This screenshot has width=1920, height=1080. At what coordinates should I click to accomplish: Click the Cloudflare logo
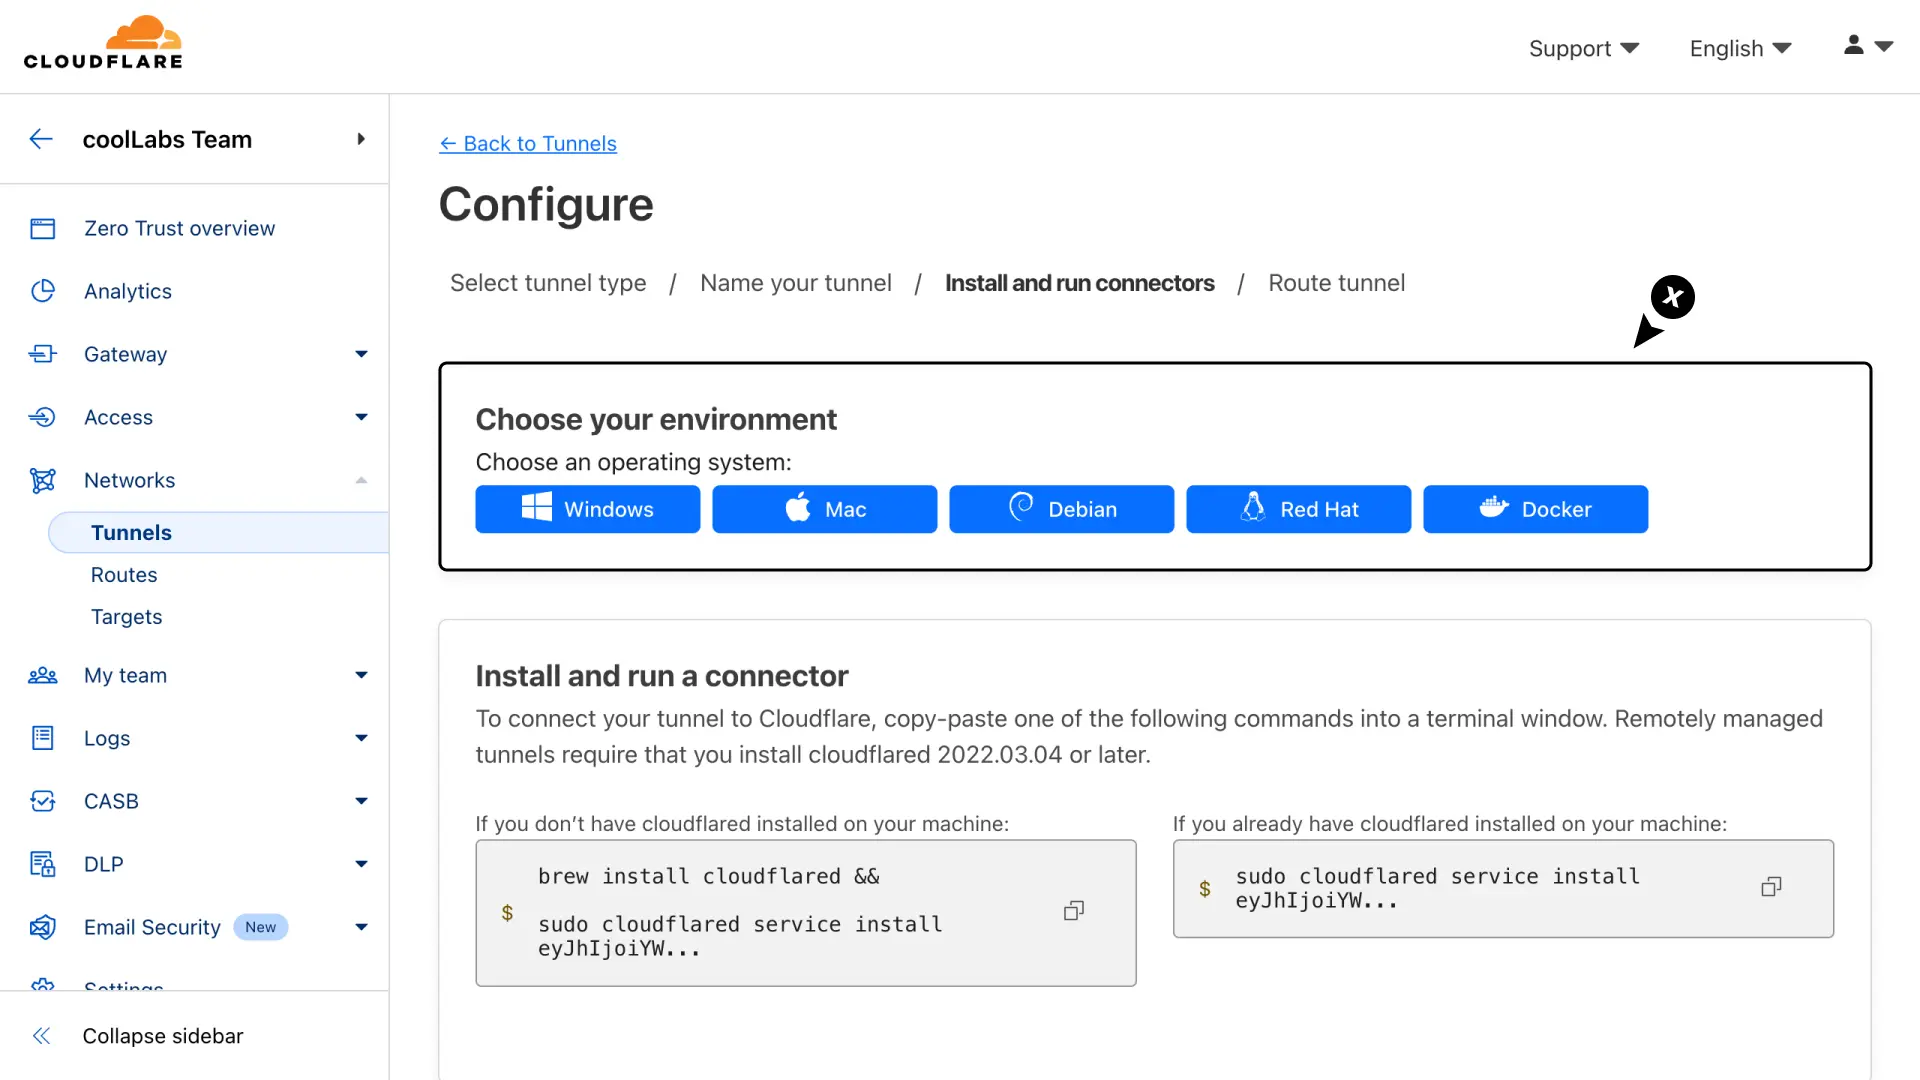click(x=103, y=43)
